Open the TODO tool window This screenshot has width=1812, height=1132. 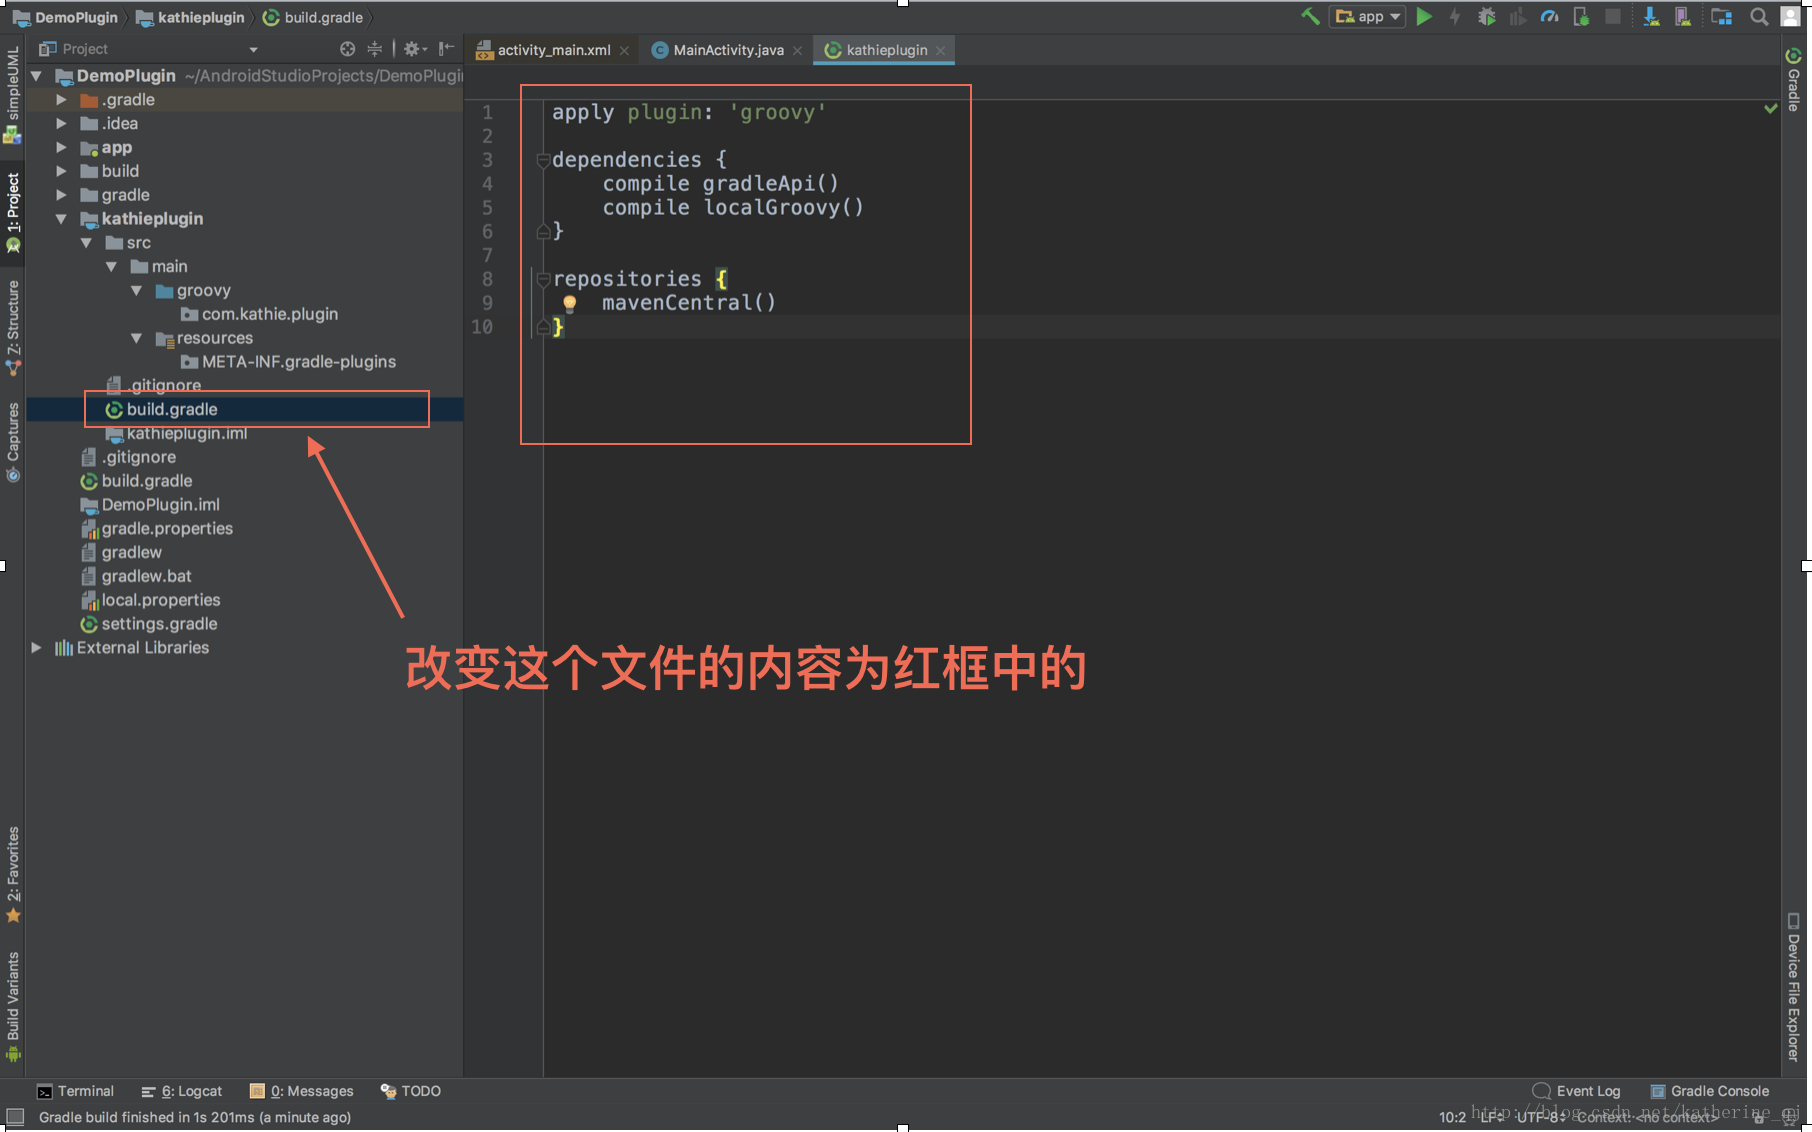click(411, 1091)
